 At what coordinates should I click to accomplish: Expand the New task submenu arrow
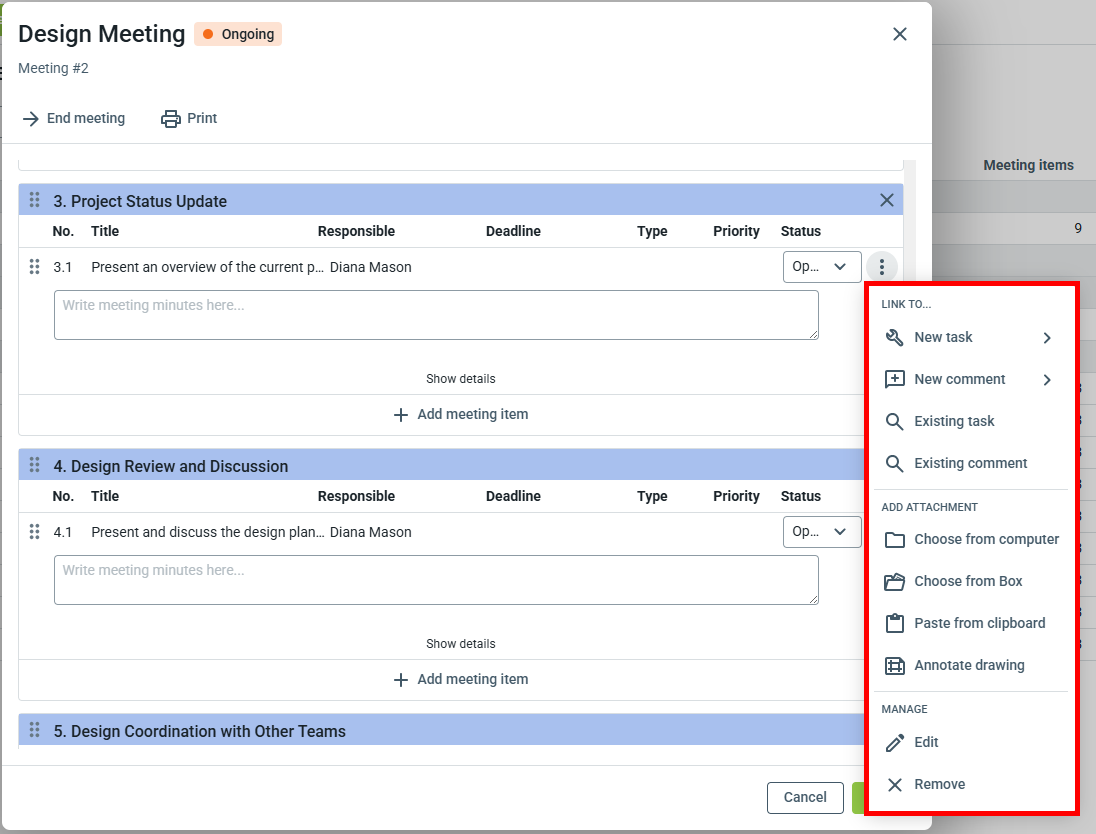pyautogui.click(x=1047, y=338)
